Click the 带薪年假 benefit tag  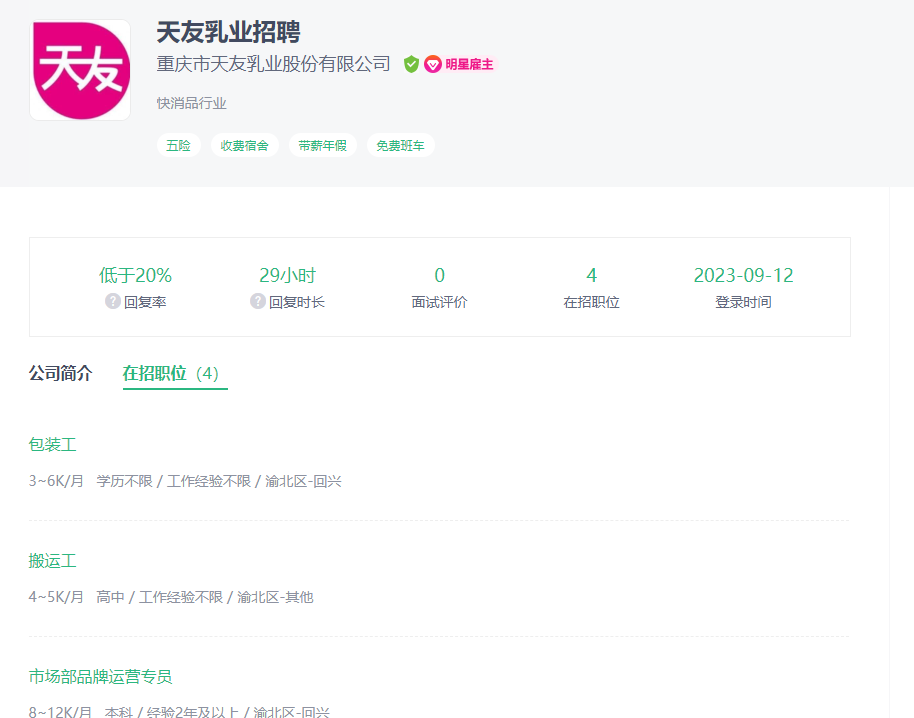click(x=323, y=145)
